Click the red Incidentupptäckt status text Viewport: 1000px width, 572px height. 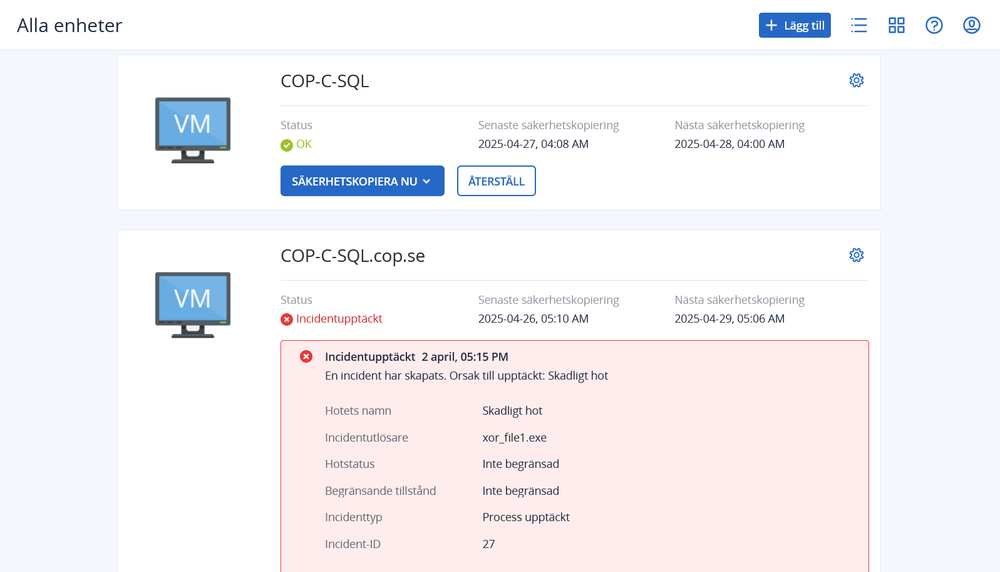click(x=339, y=319)
